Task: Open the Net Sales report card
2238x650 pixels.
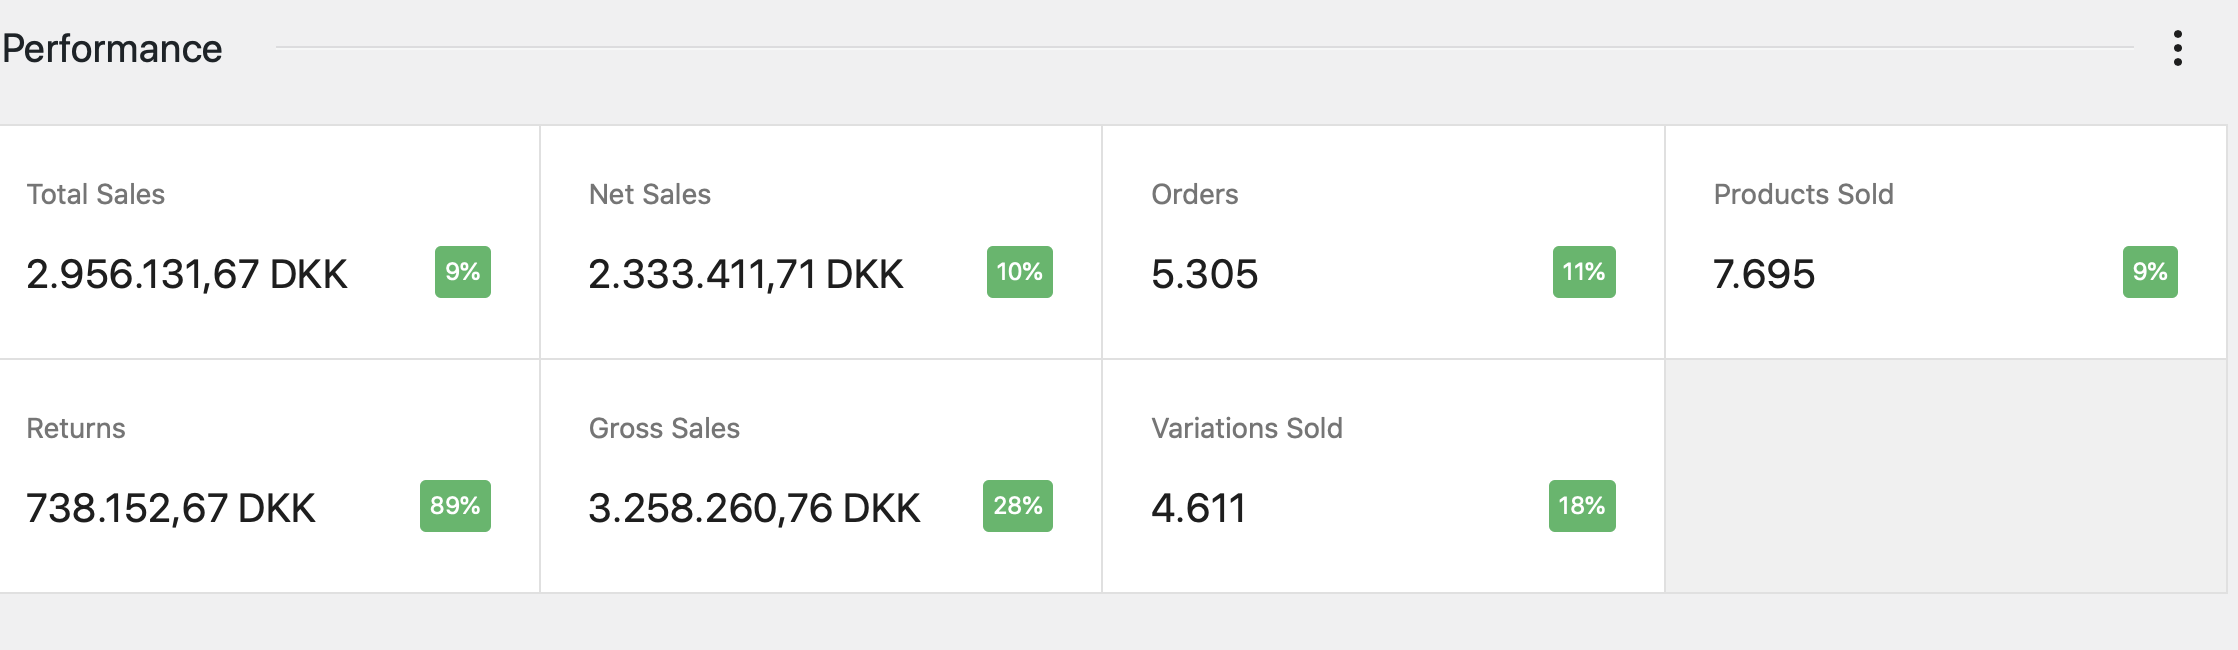Action: (820, 242)
